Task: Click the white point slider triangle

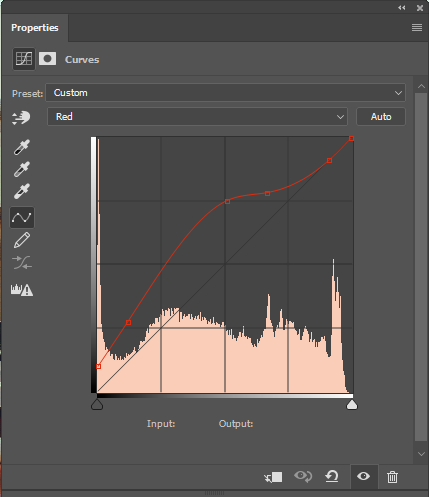Action: pos(352,405)
